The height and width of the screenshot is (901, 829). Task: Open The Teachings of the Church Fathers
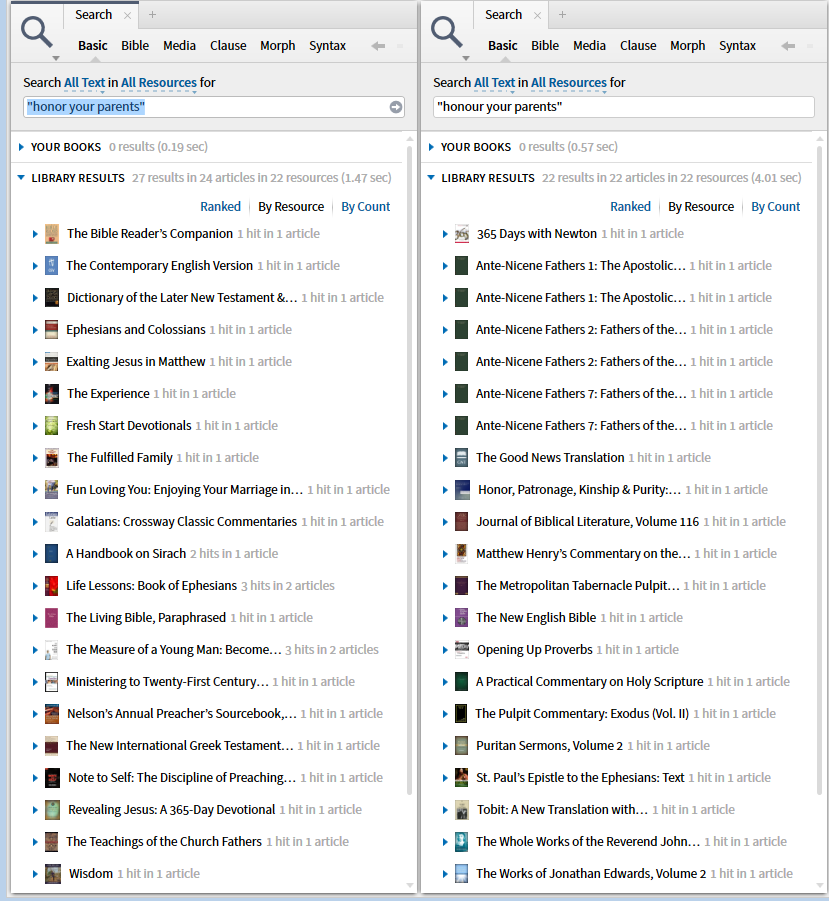click(164, 842)
